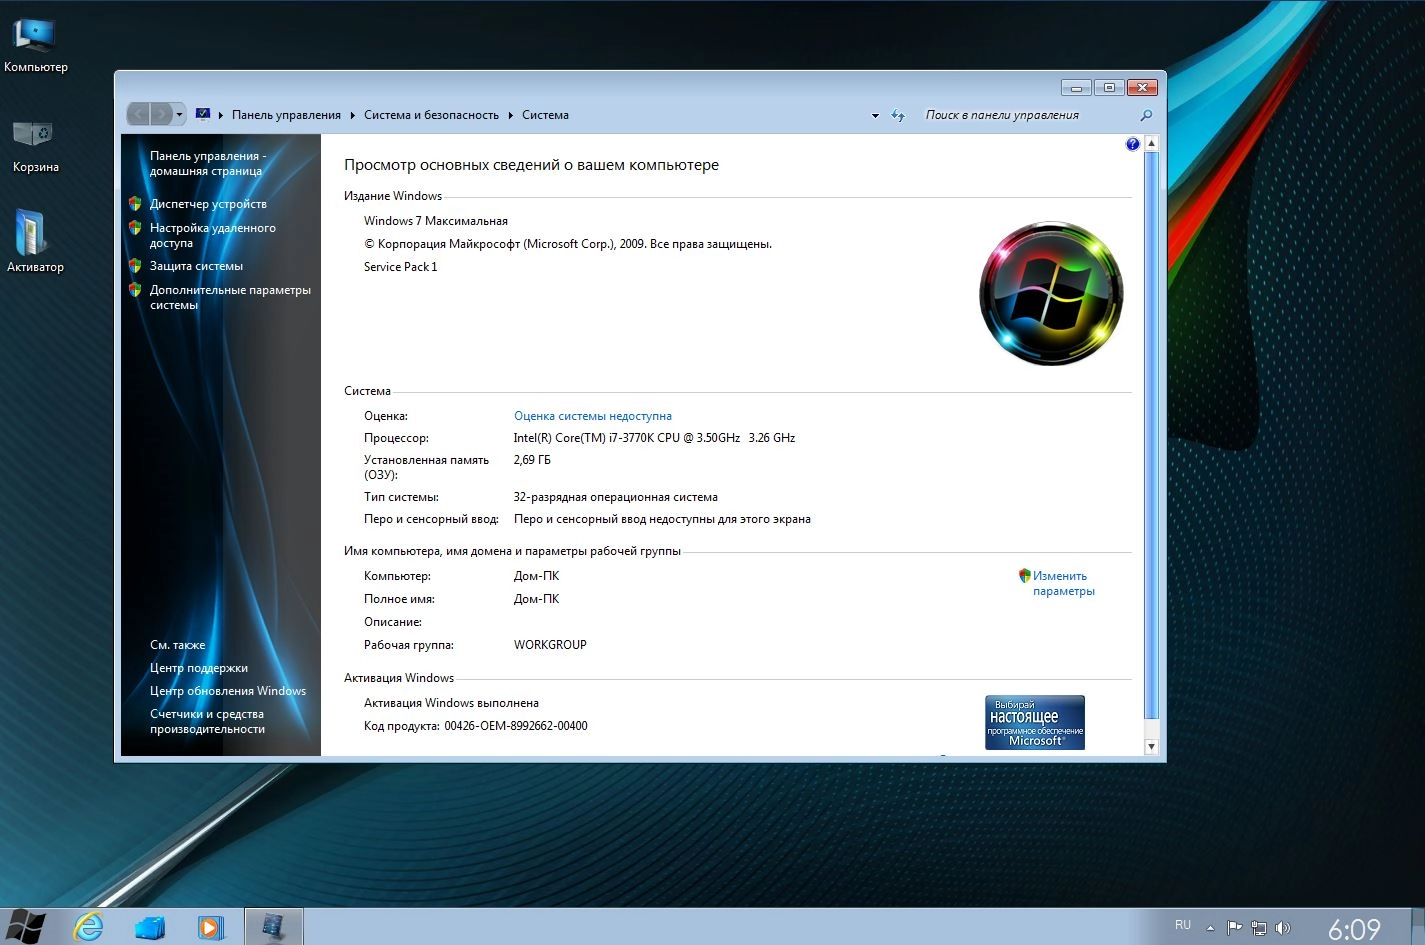Open Диспетчер устройств link
The image size is (1425, 945).
click(208, 204)
